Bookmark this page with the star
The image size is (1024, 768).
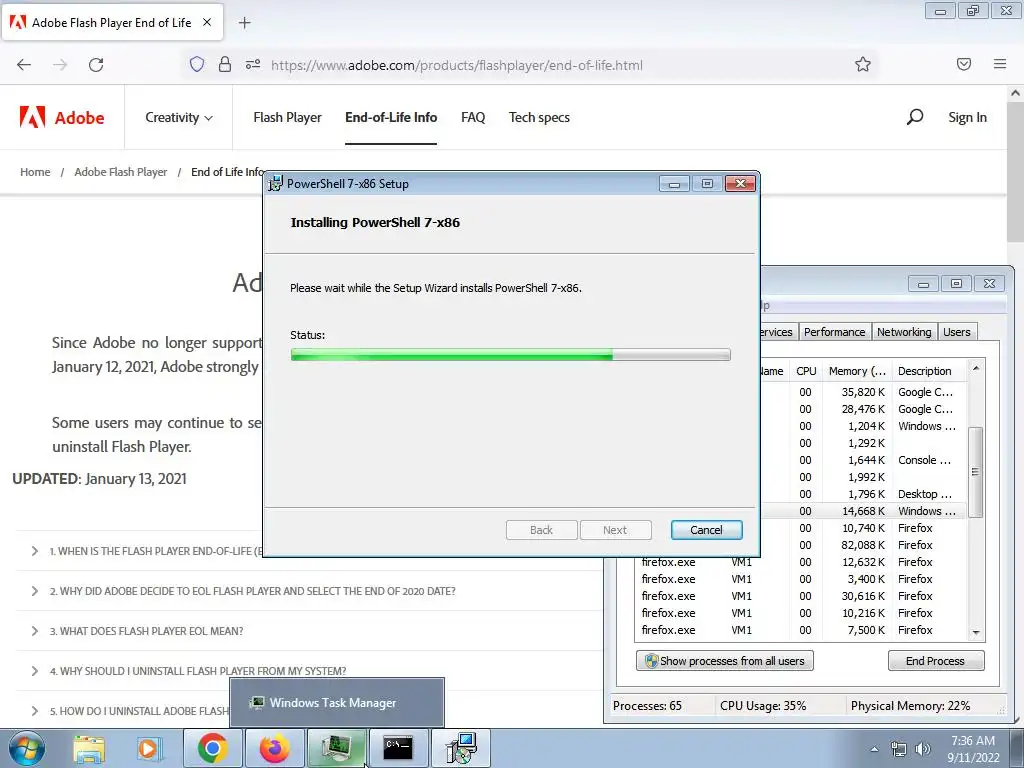tap(863, 64)
